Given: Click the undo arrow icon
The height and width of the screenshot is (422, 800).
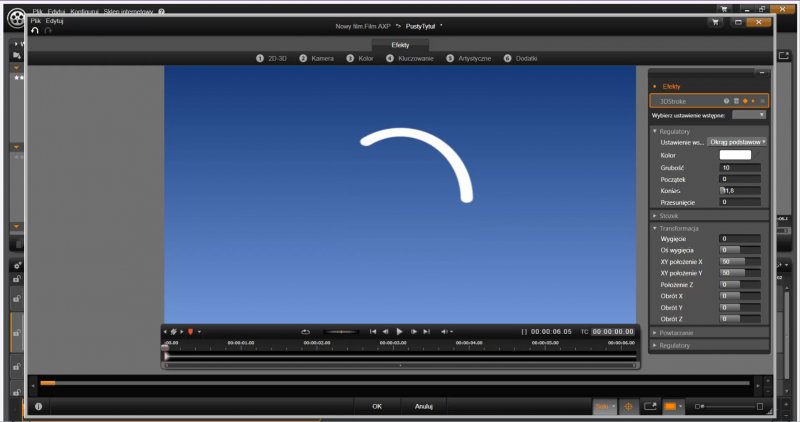Looking at the screenshot, I should pos(35,30).
